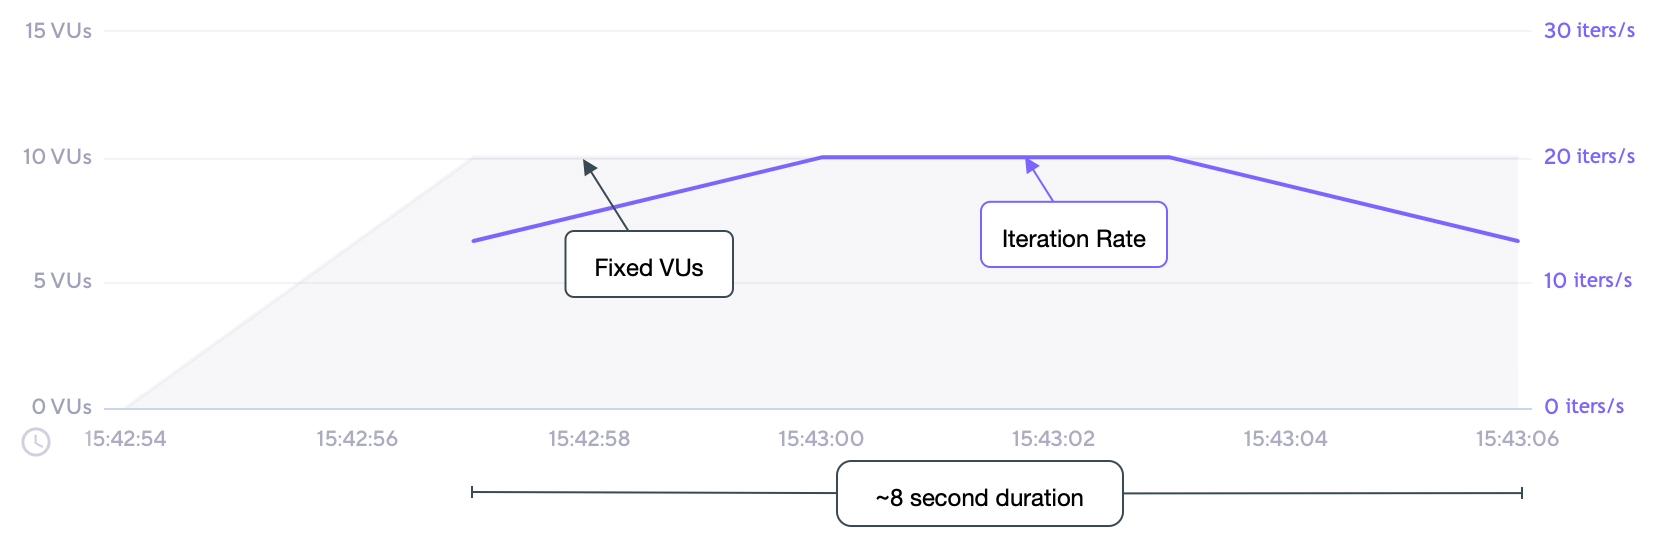Click the clock icon beside the time axis
This screenshot has height=546, width=1662.
pos(36,441)
